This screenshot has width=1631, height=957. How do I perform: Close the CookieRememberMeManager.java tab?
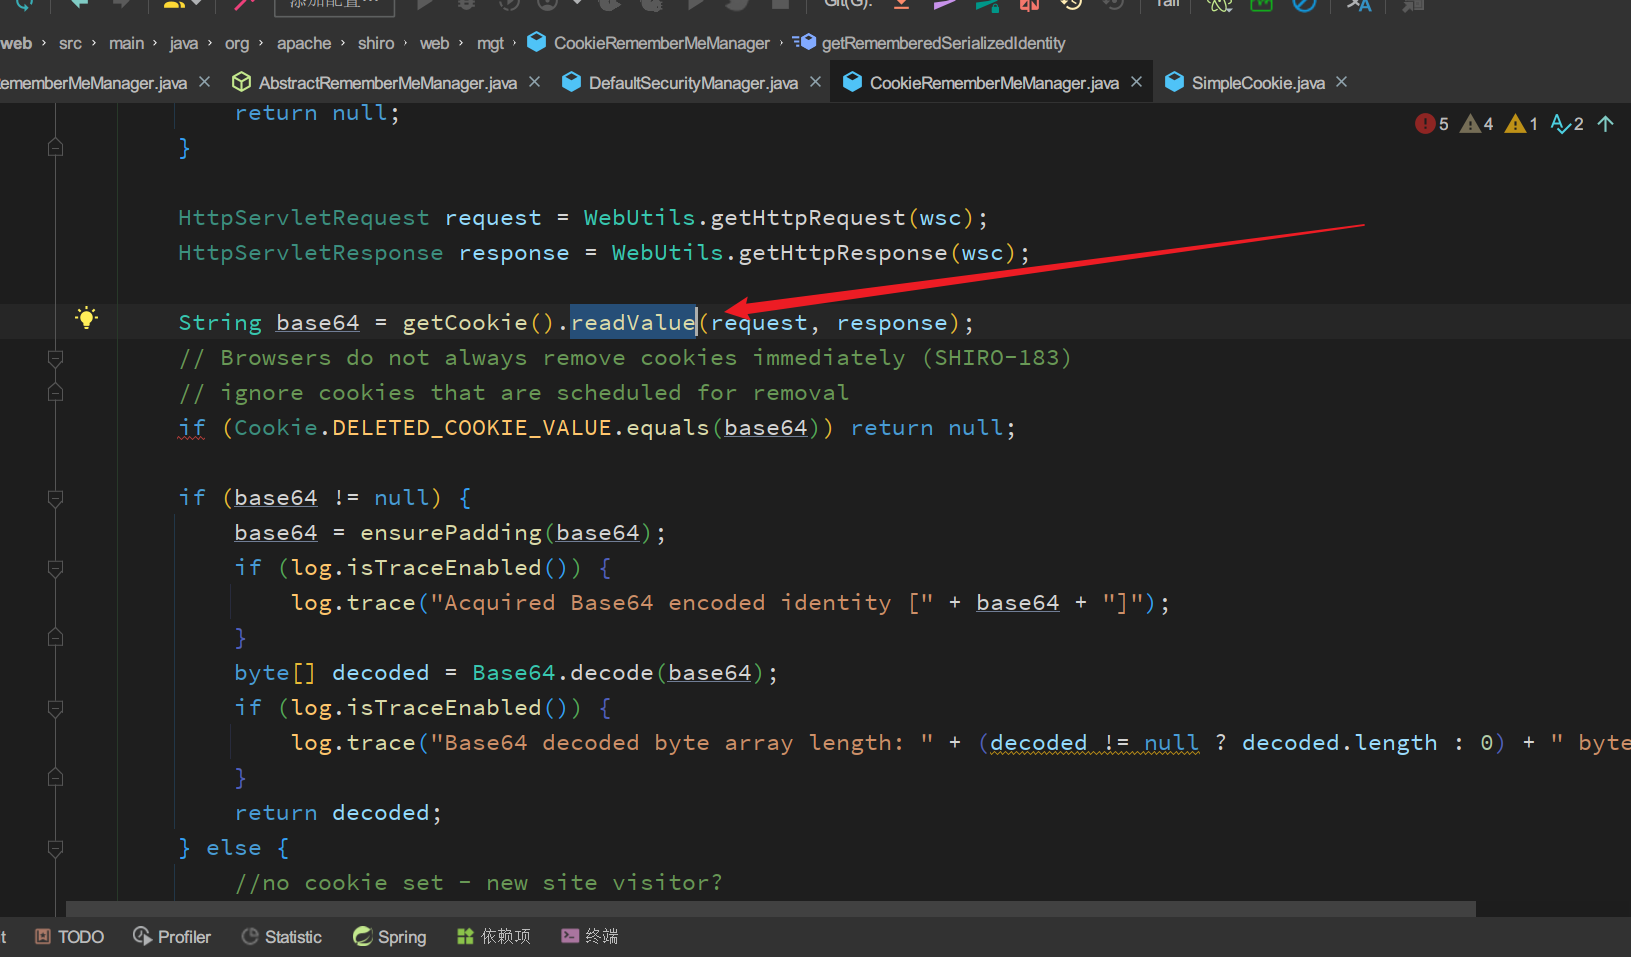(x=1137, y=82)
